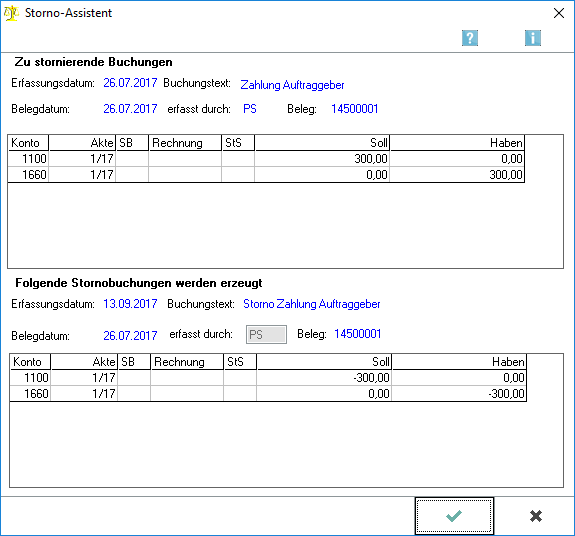Click the Storno Zahlung Auftraggeber booking text
The height and width of the screenshot is (536, 575).
click(312, 304)
